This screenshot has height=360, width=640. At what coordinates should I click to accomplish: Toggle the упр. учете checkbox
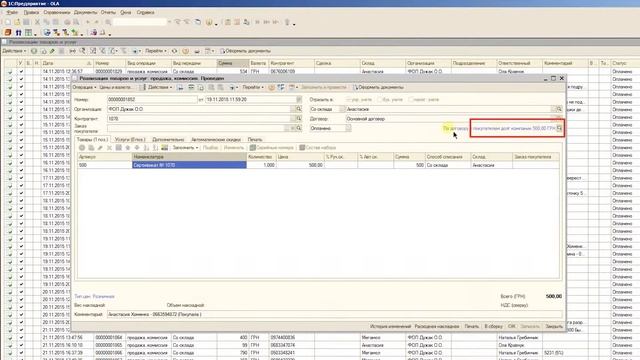[x=349, y=100]
